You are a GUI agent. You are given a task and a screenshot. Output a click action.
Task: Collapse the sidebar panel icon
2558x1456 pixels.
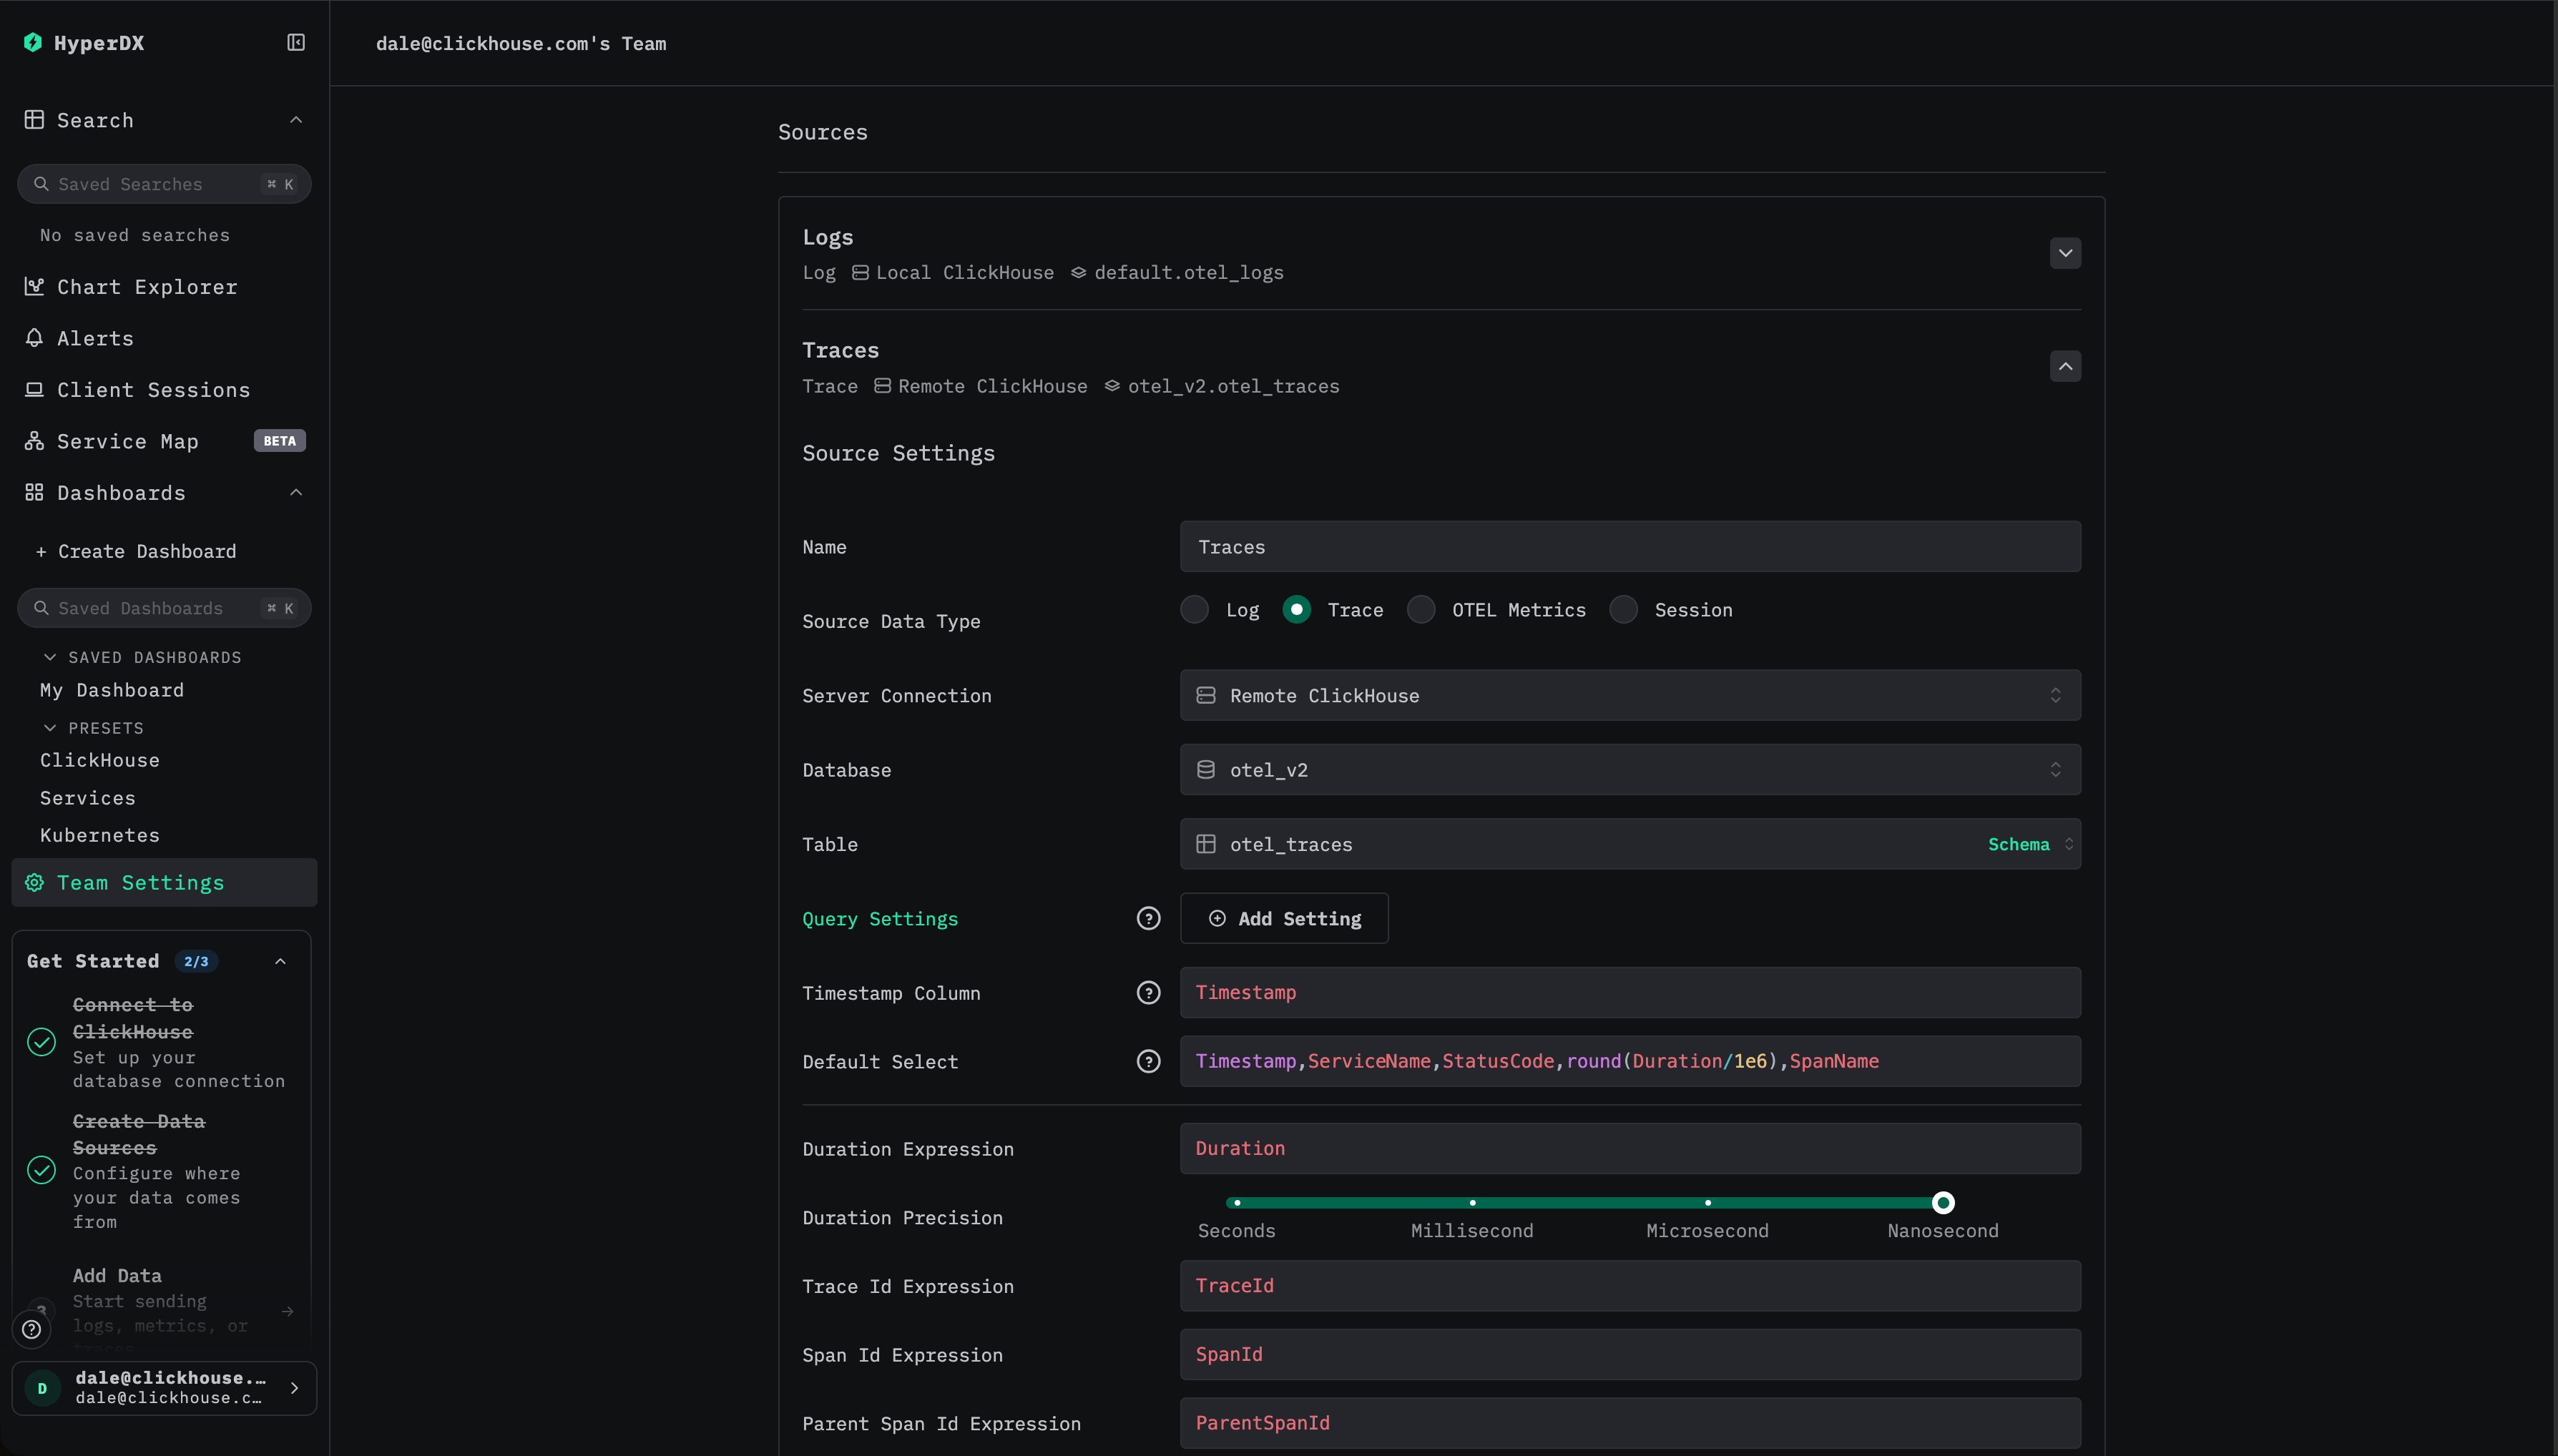pos(296,42)
